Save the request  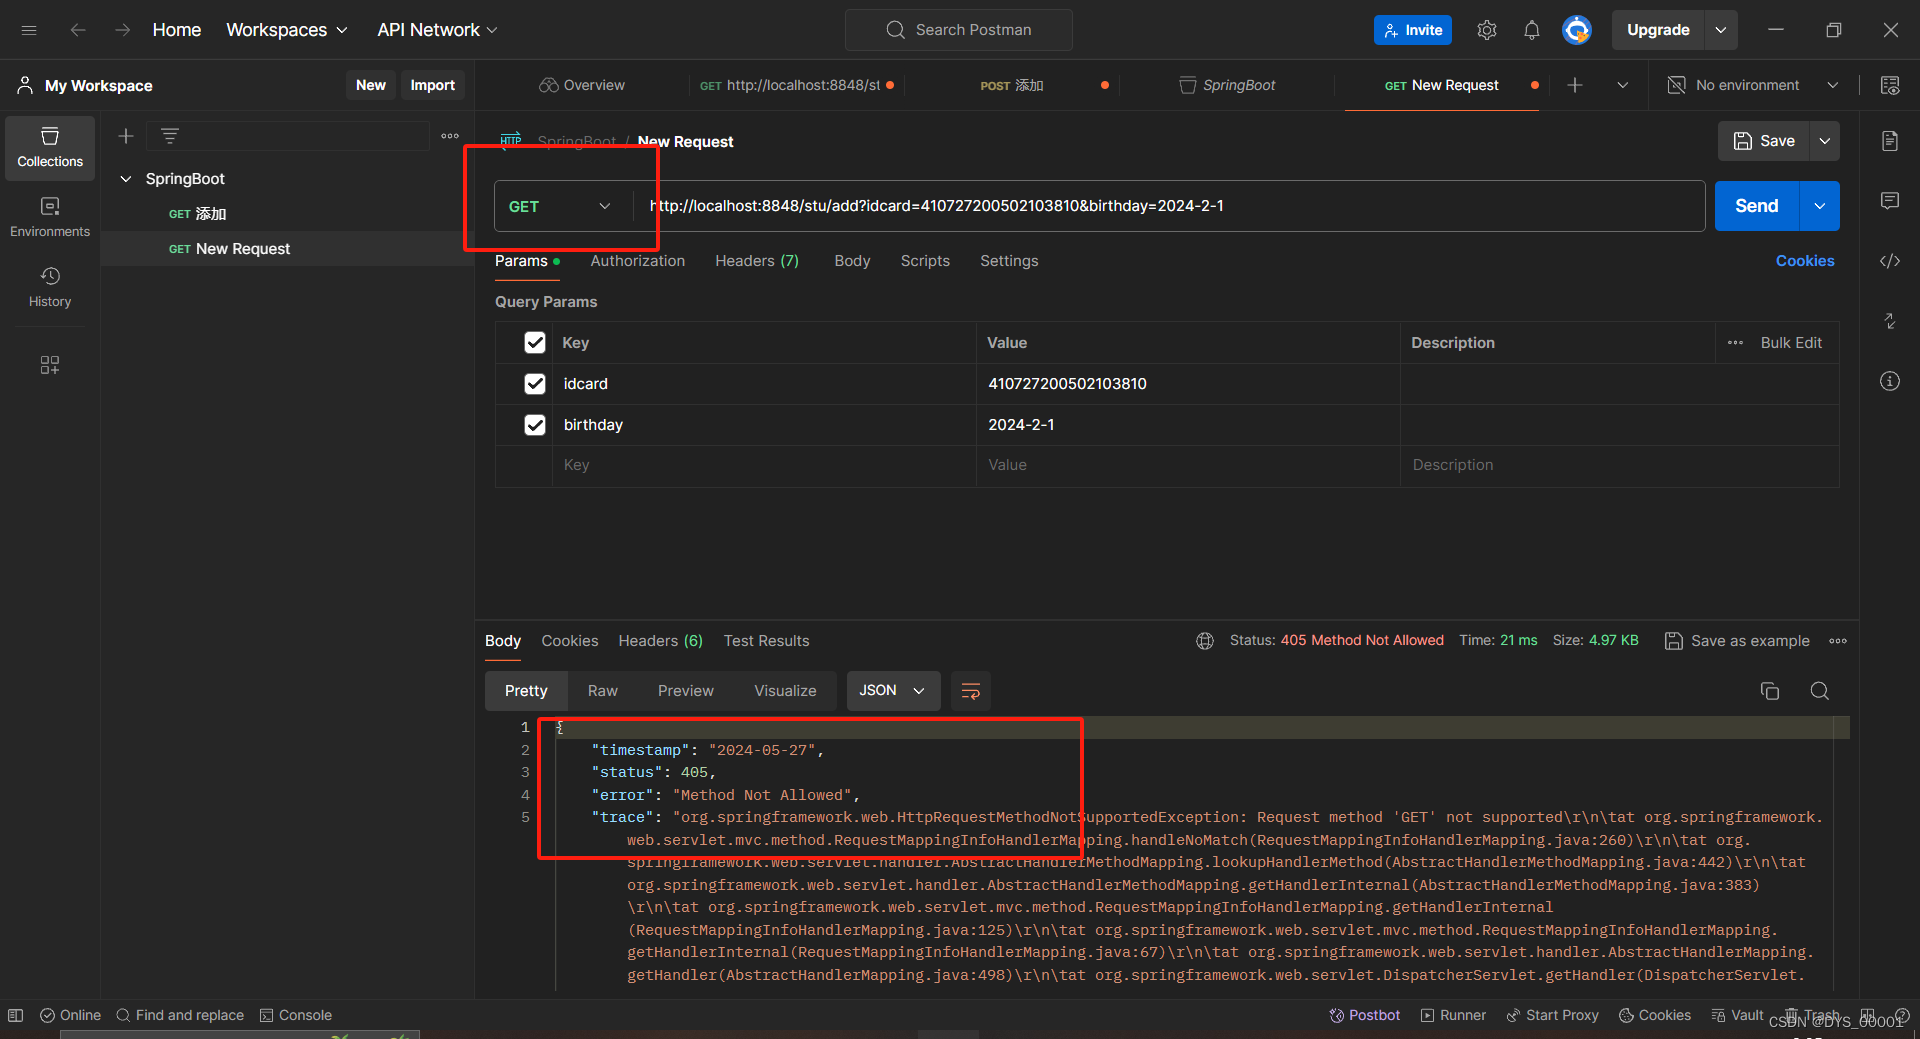[x=1765, y=141]
